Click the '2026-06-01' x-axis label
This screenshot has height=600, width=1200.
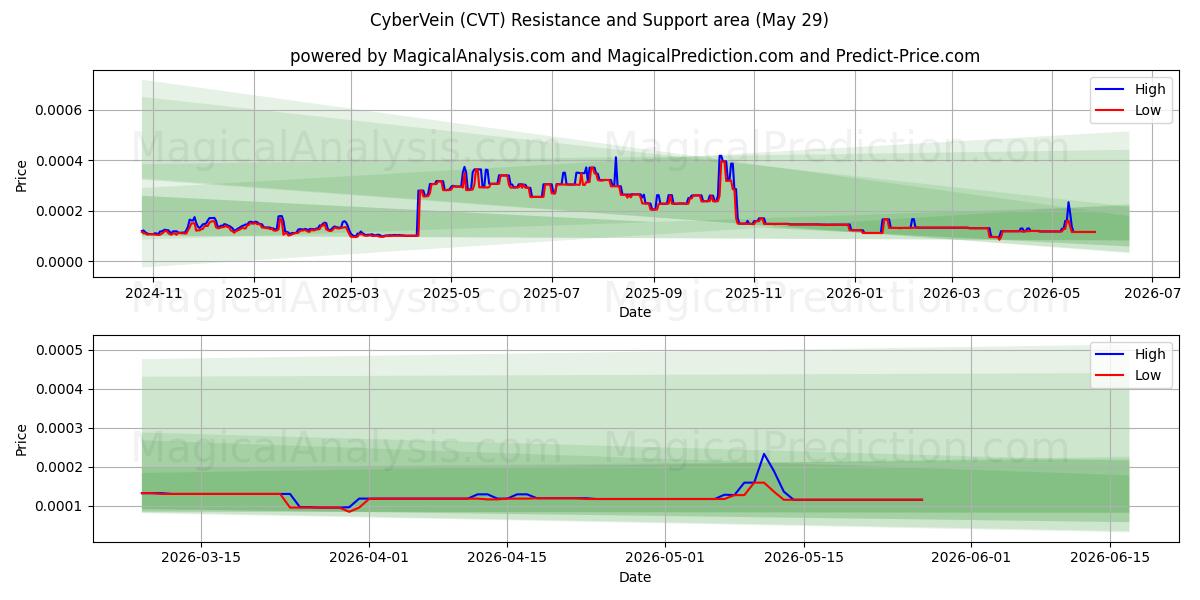[x=971, y=558]
